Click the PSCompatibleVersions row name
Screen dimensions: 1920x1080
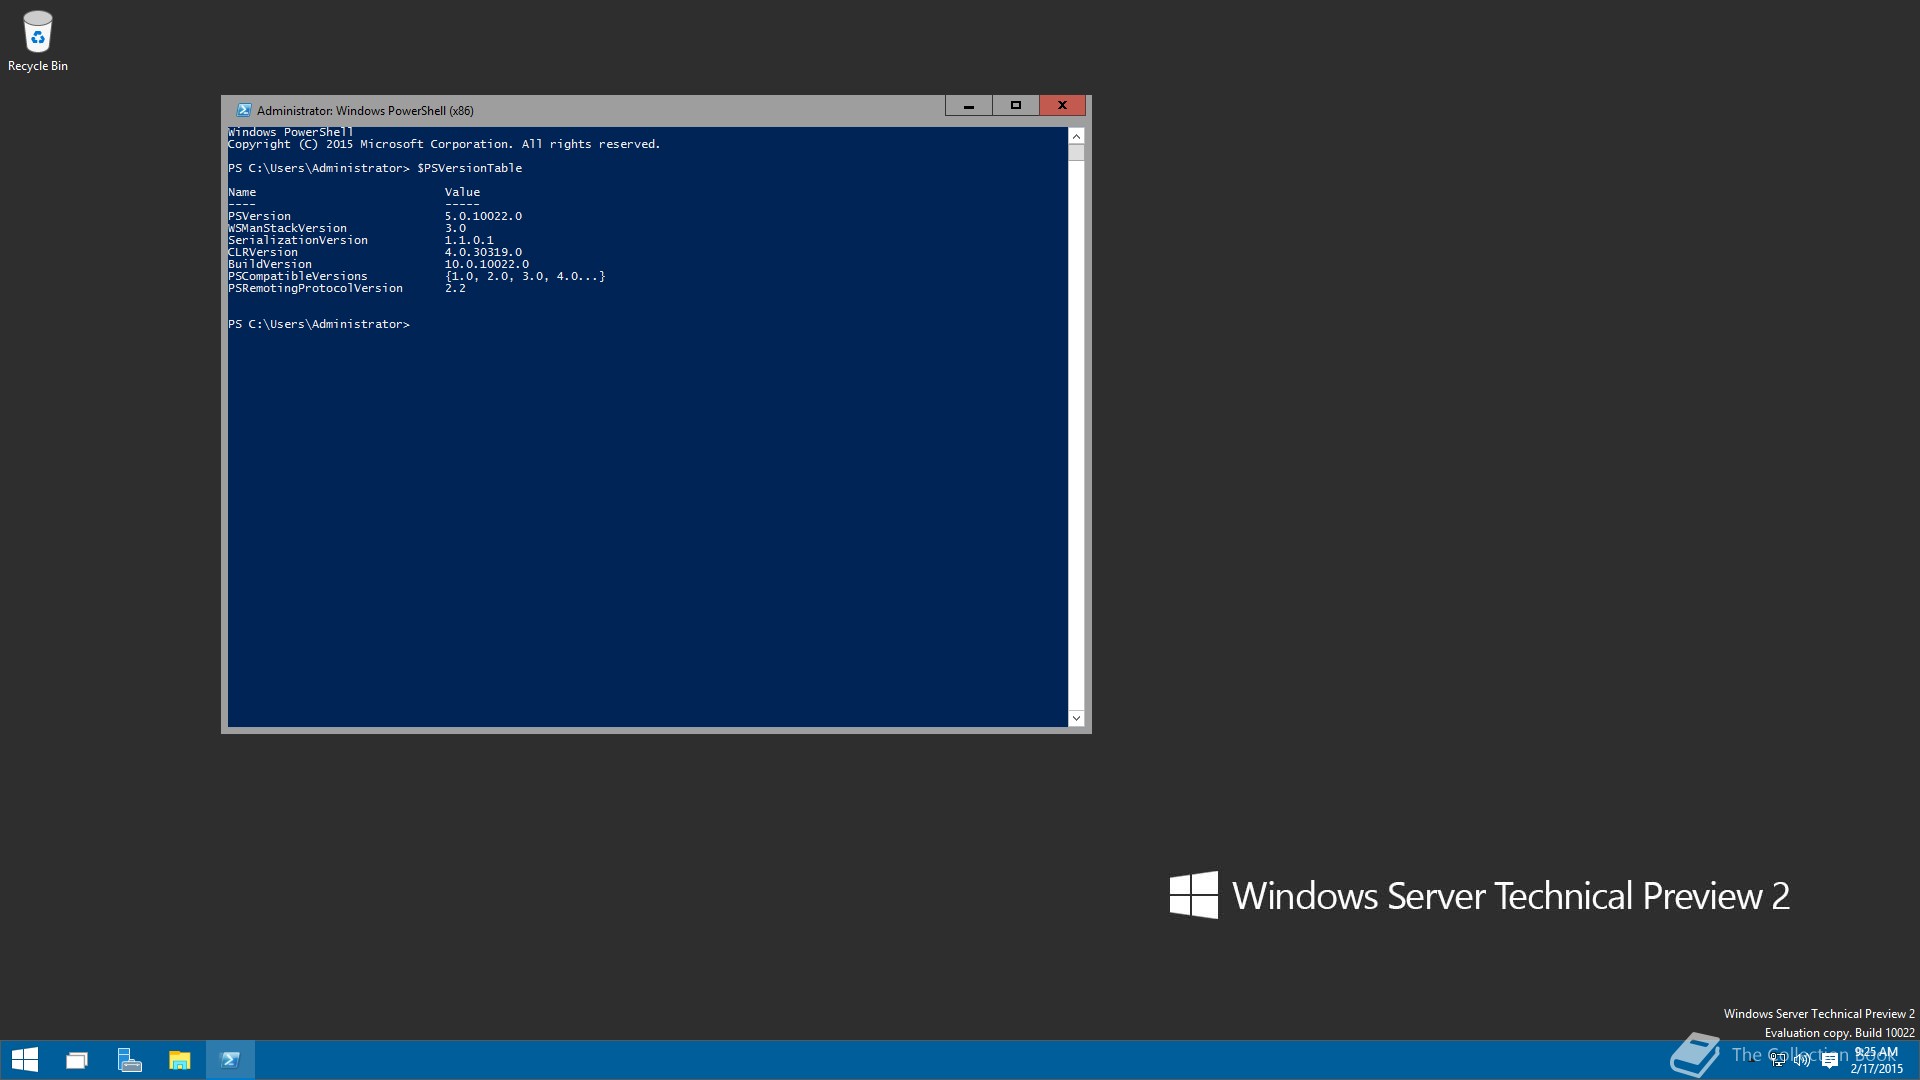(x=298, y=276)
